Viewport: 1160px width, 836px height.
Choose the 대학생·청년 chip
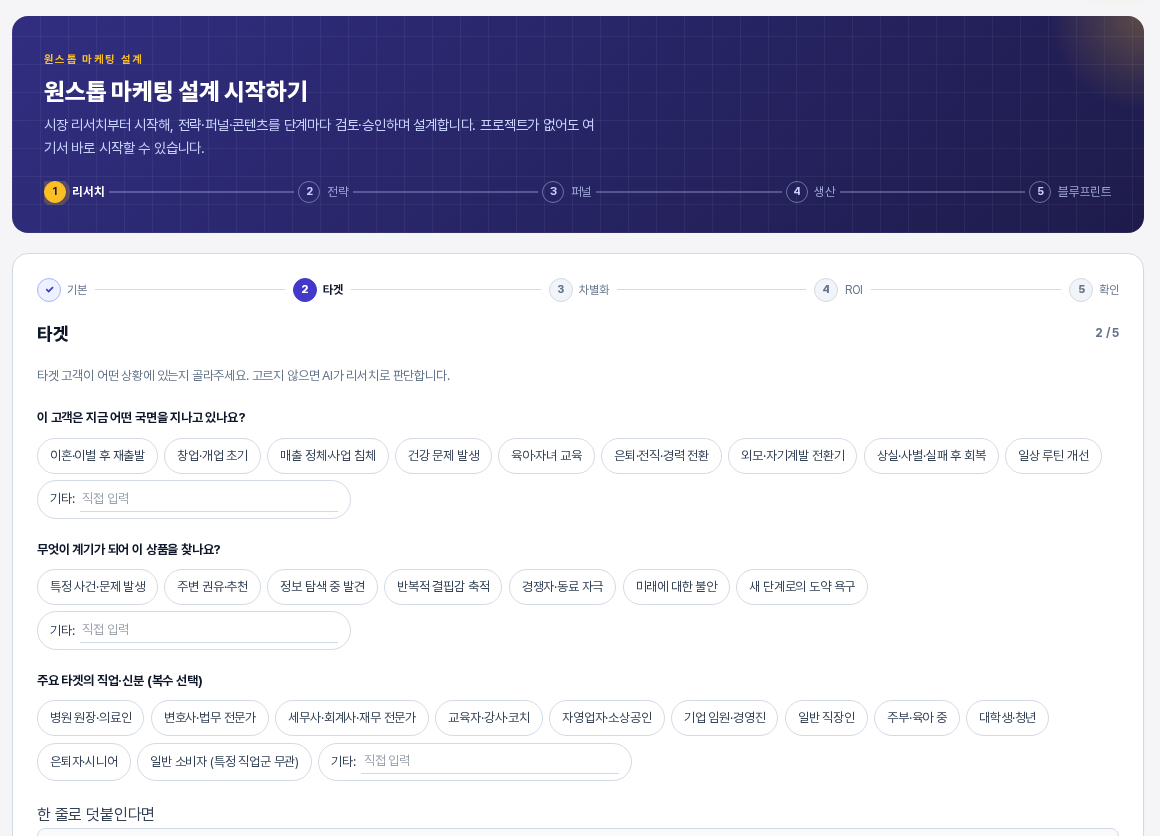pyautogui.click(x=1008, y=718)
